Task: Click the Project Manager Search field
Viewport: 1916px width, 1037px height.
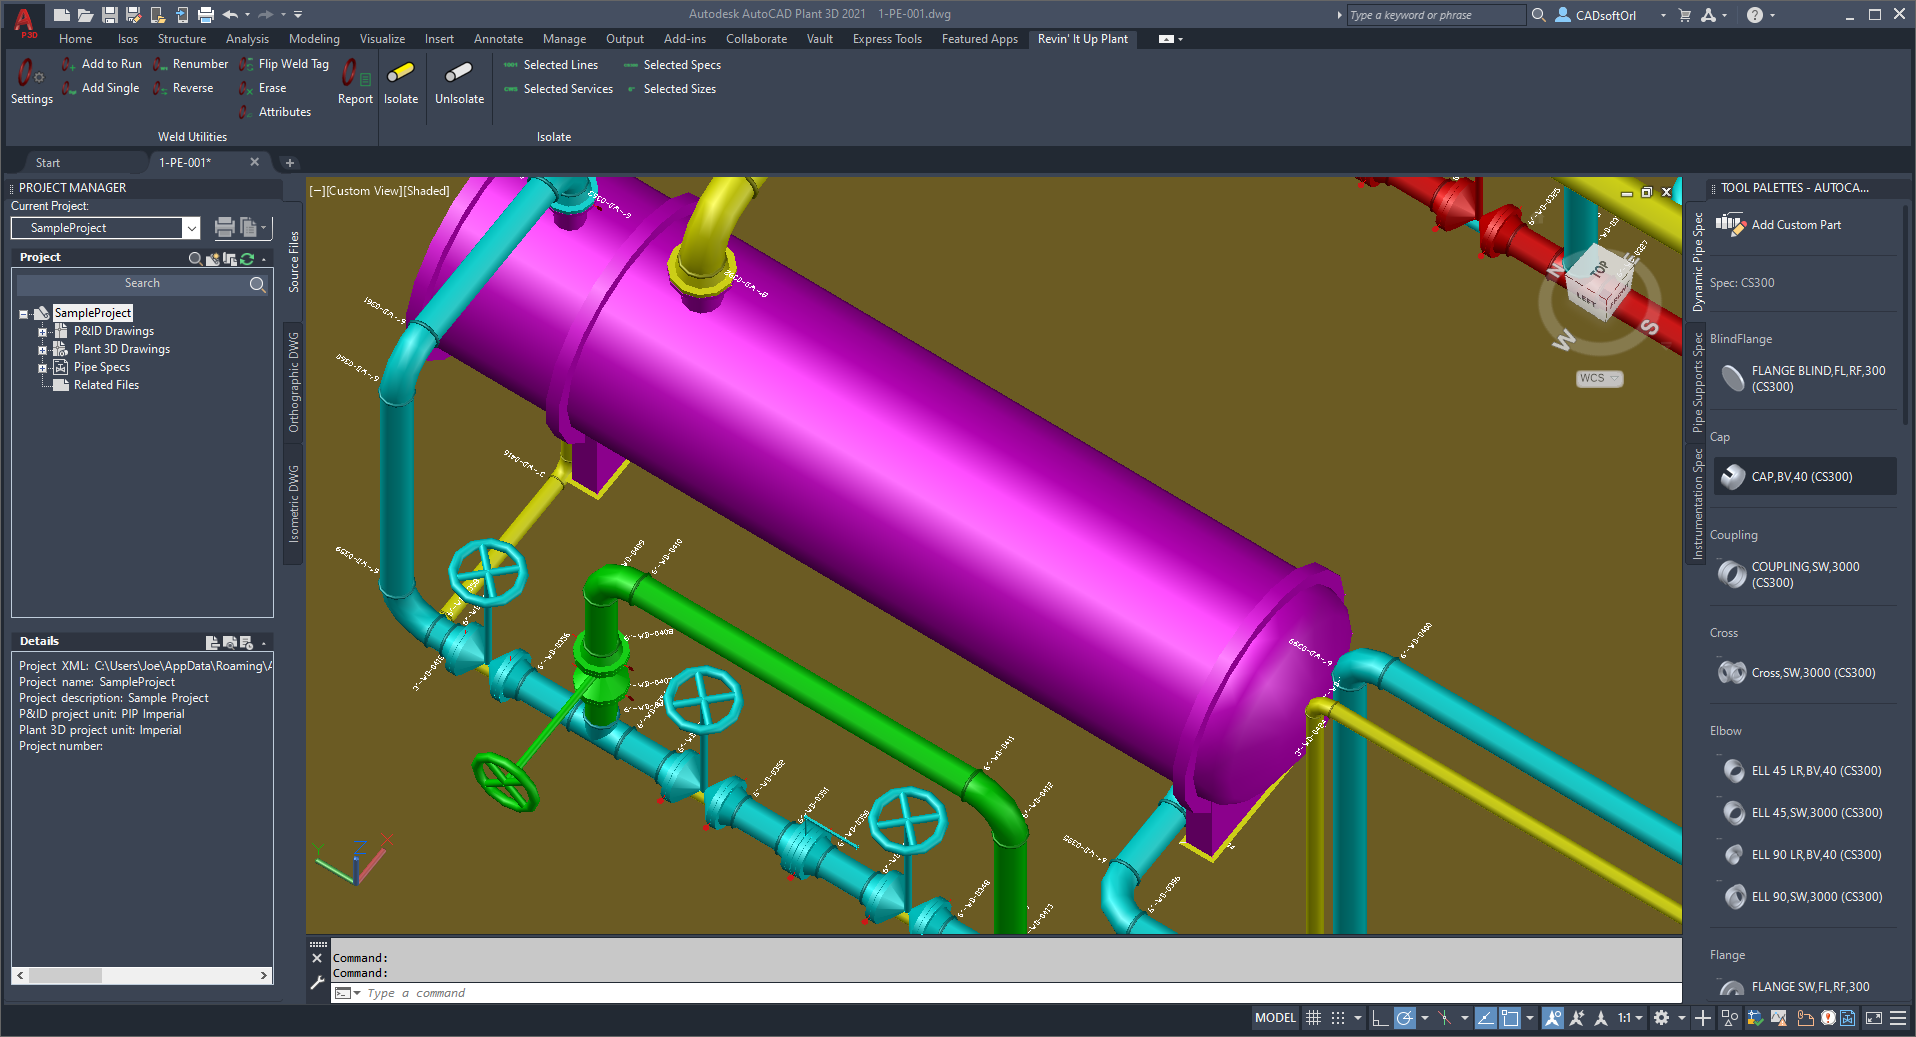Action: [x=142, y=284]
